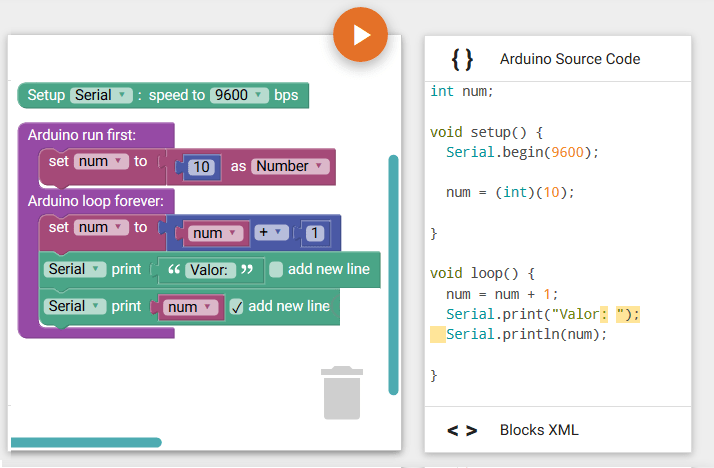Click the trash can icon
This screenshot has height=468, width=714.
341,392
